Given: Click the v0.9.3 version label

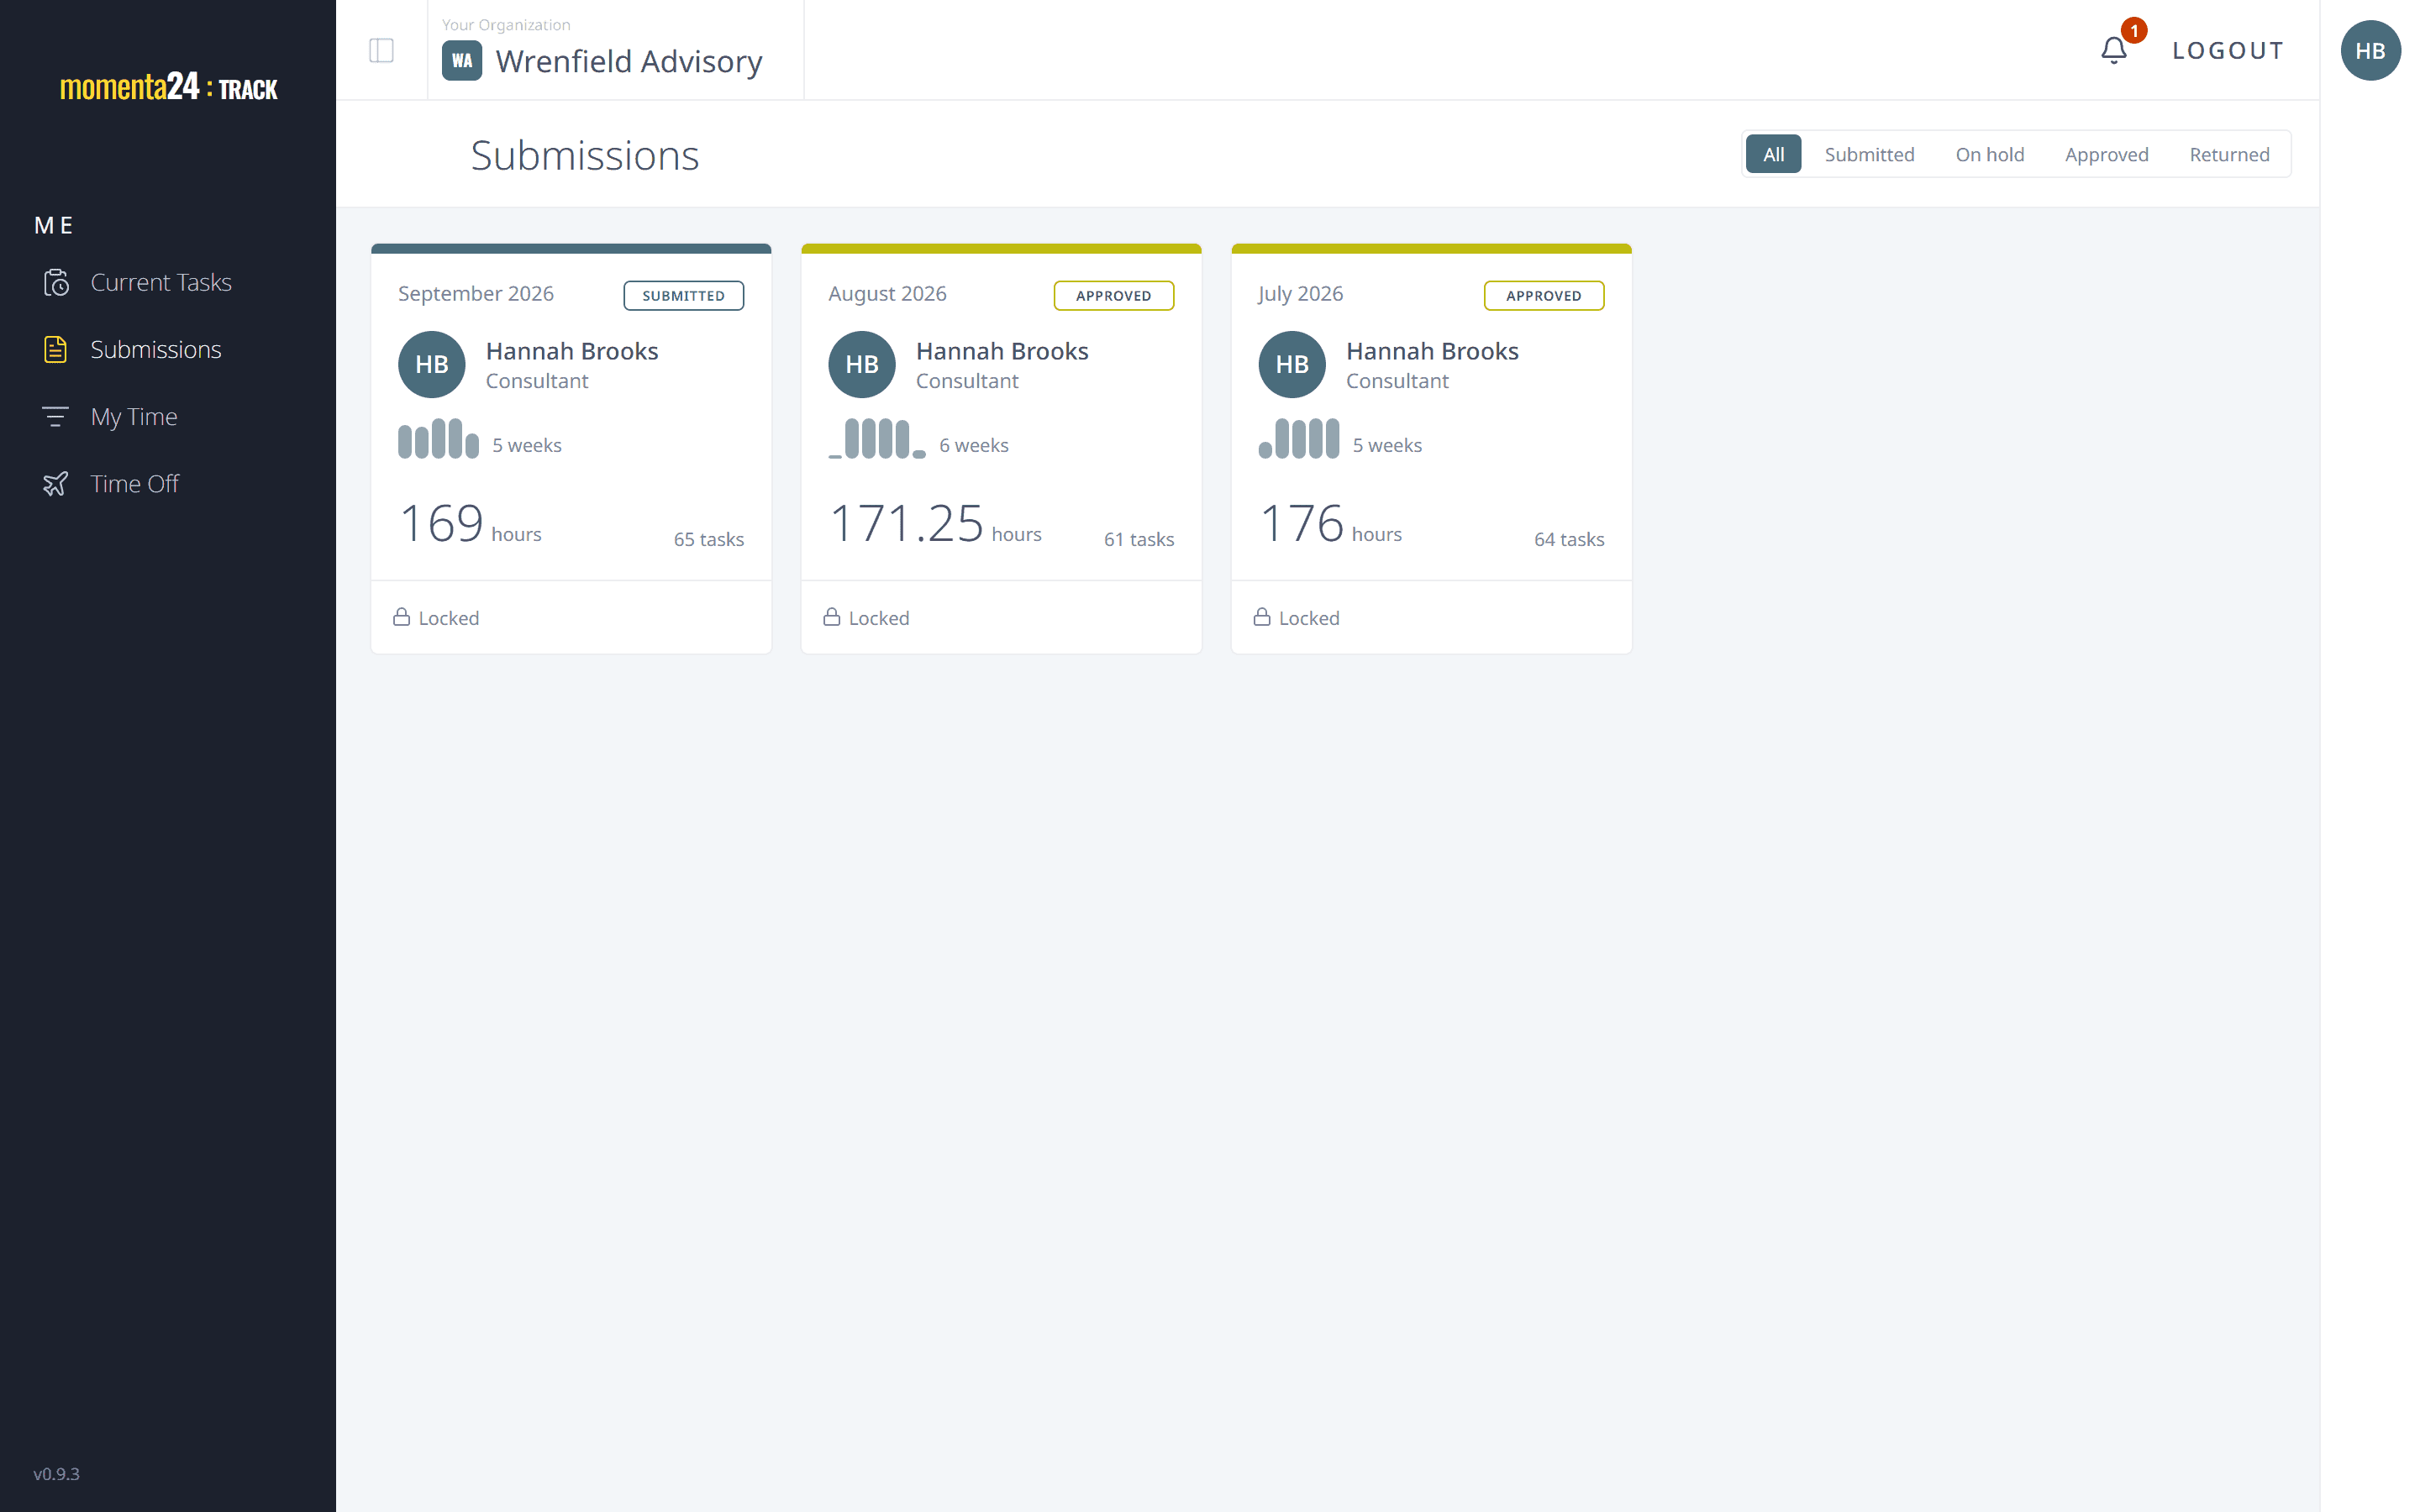Looking at the screenshot, I should (56, 1474).
